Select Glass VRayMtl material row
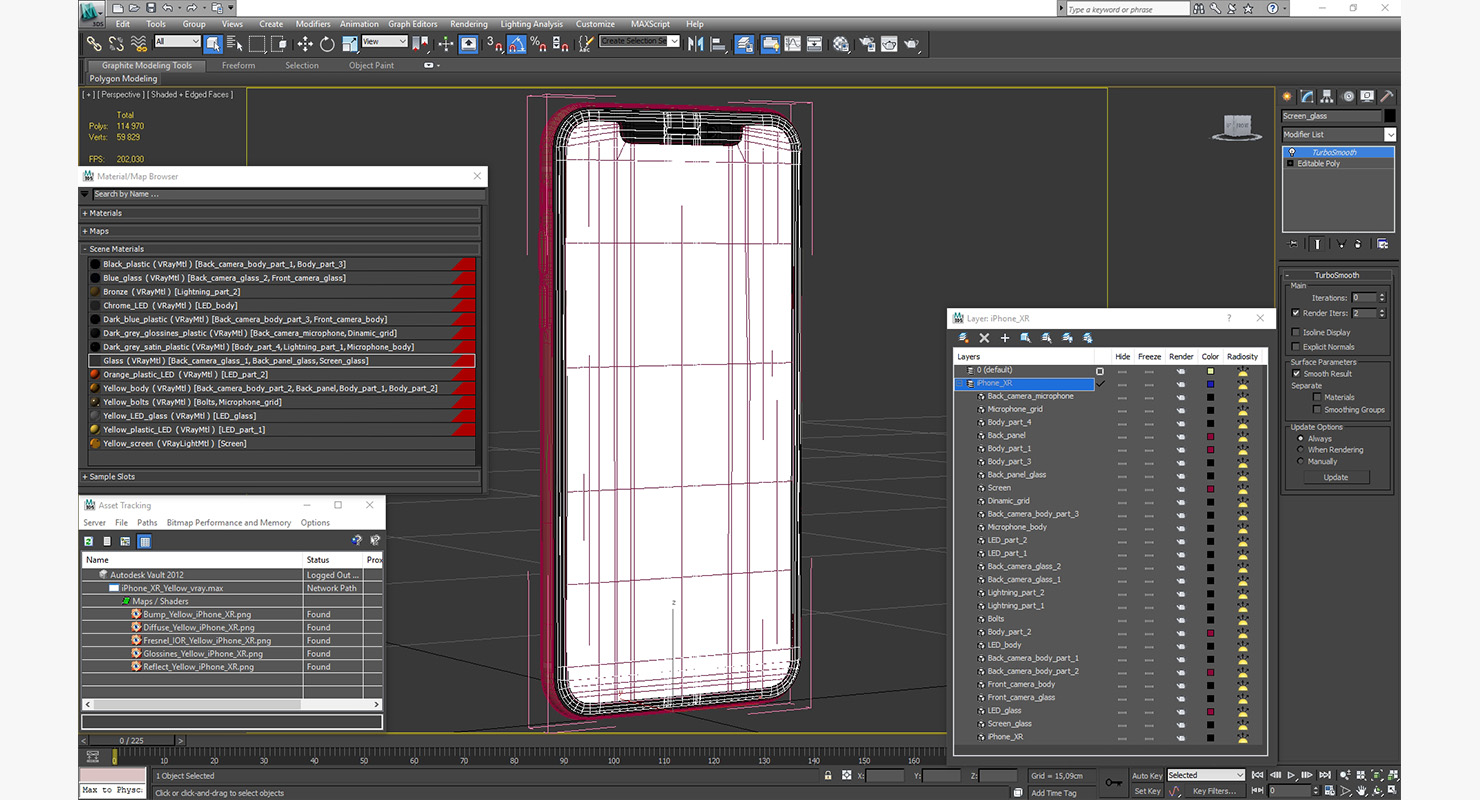This screenshot has width=1480, height=800. point(281,361)
